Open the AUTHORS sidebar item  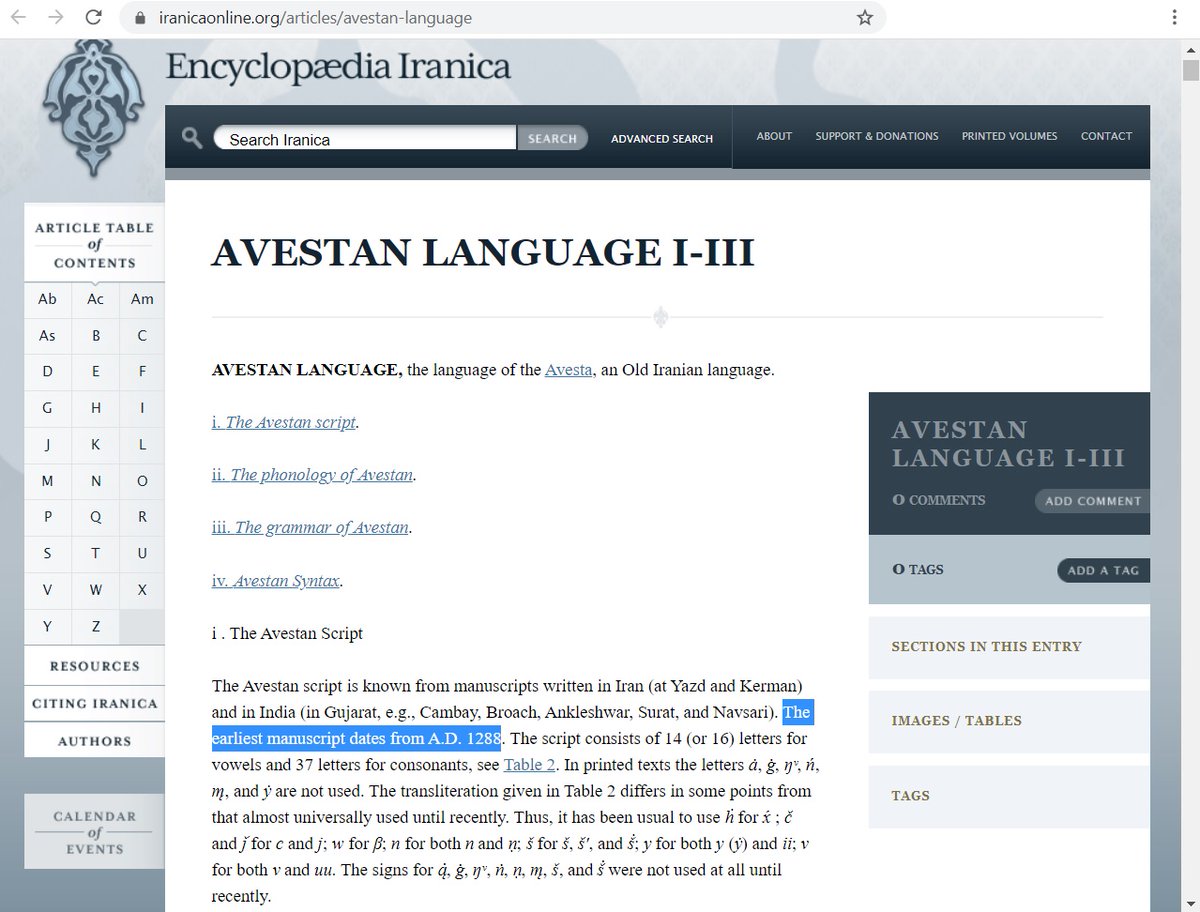coord(95,741)
